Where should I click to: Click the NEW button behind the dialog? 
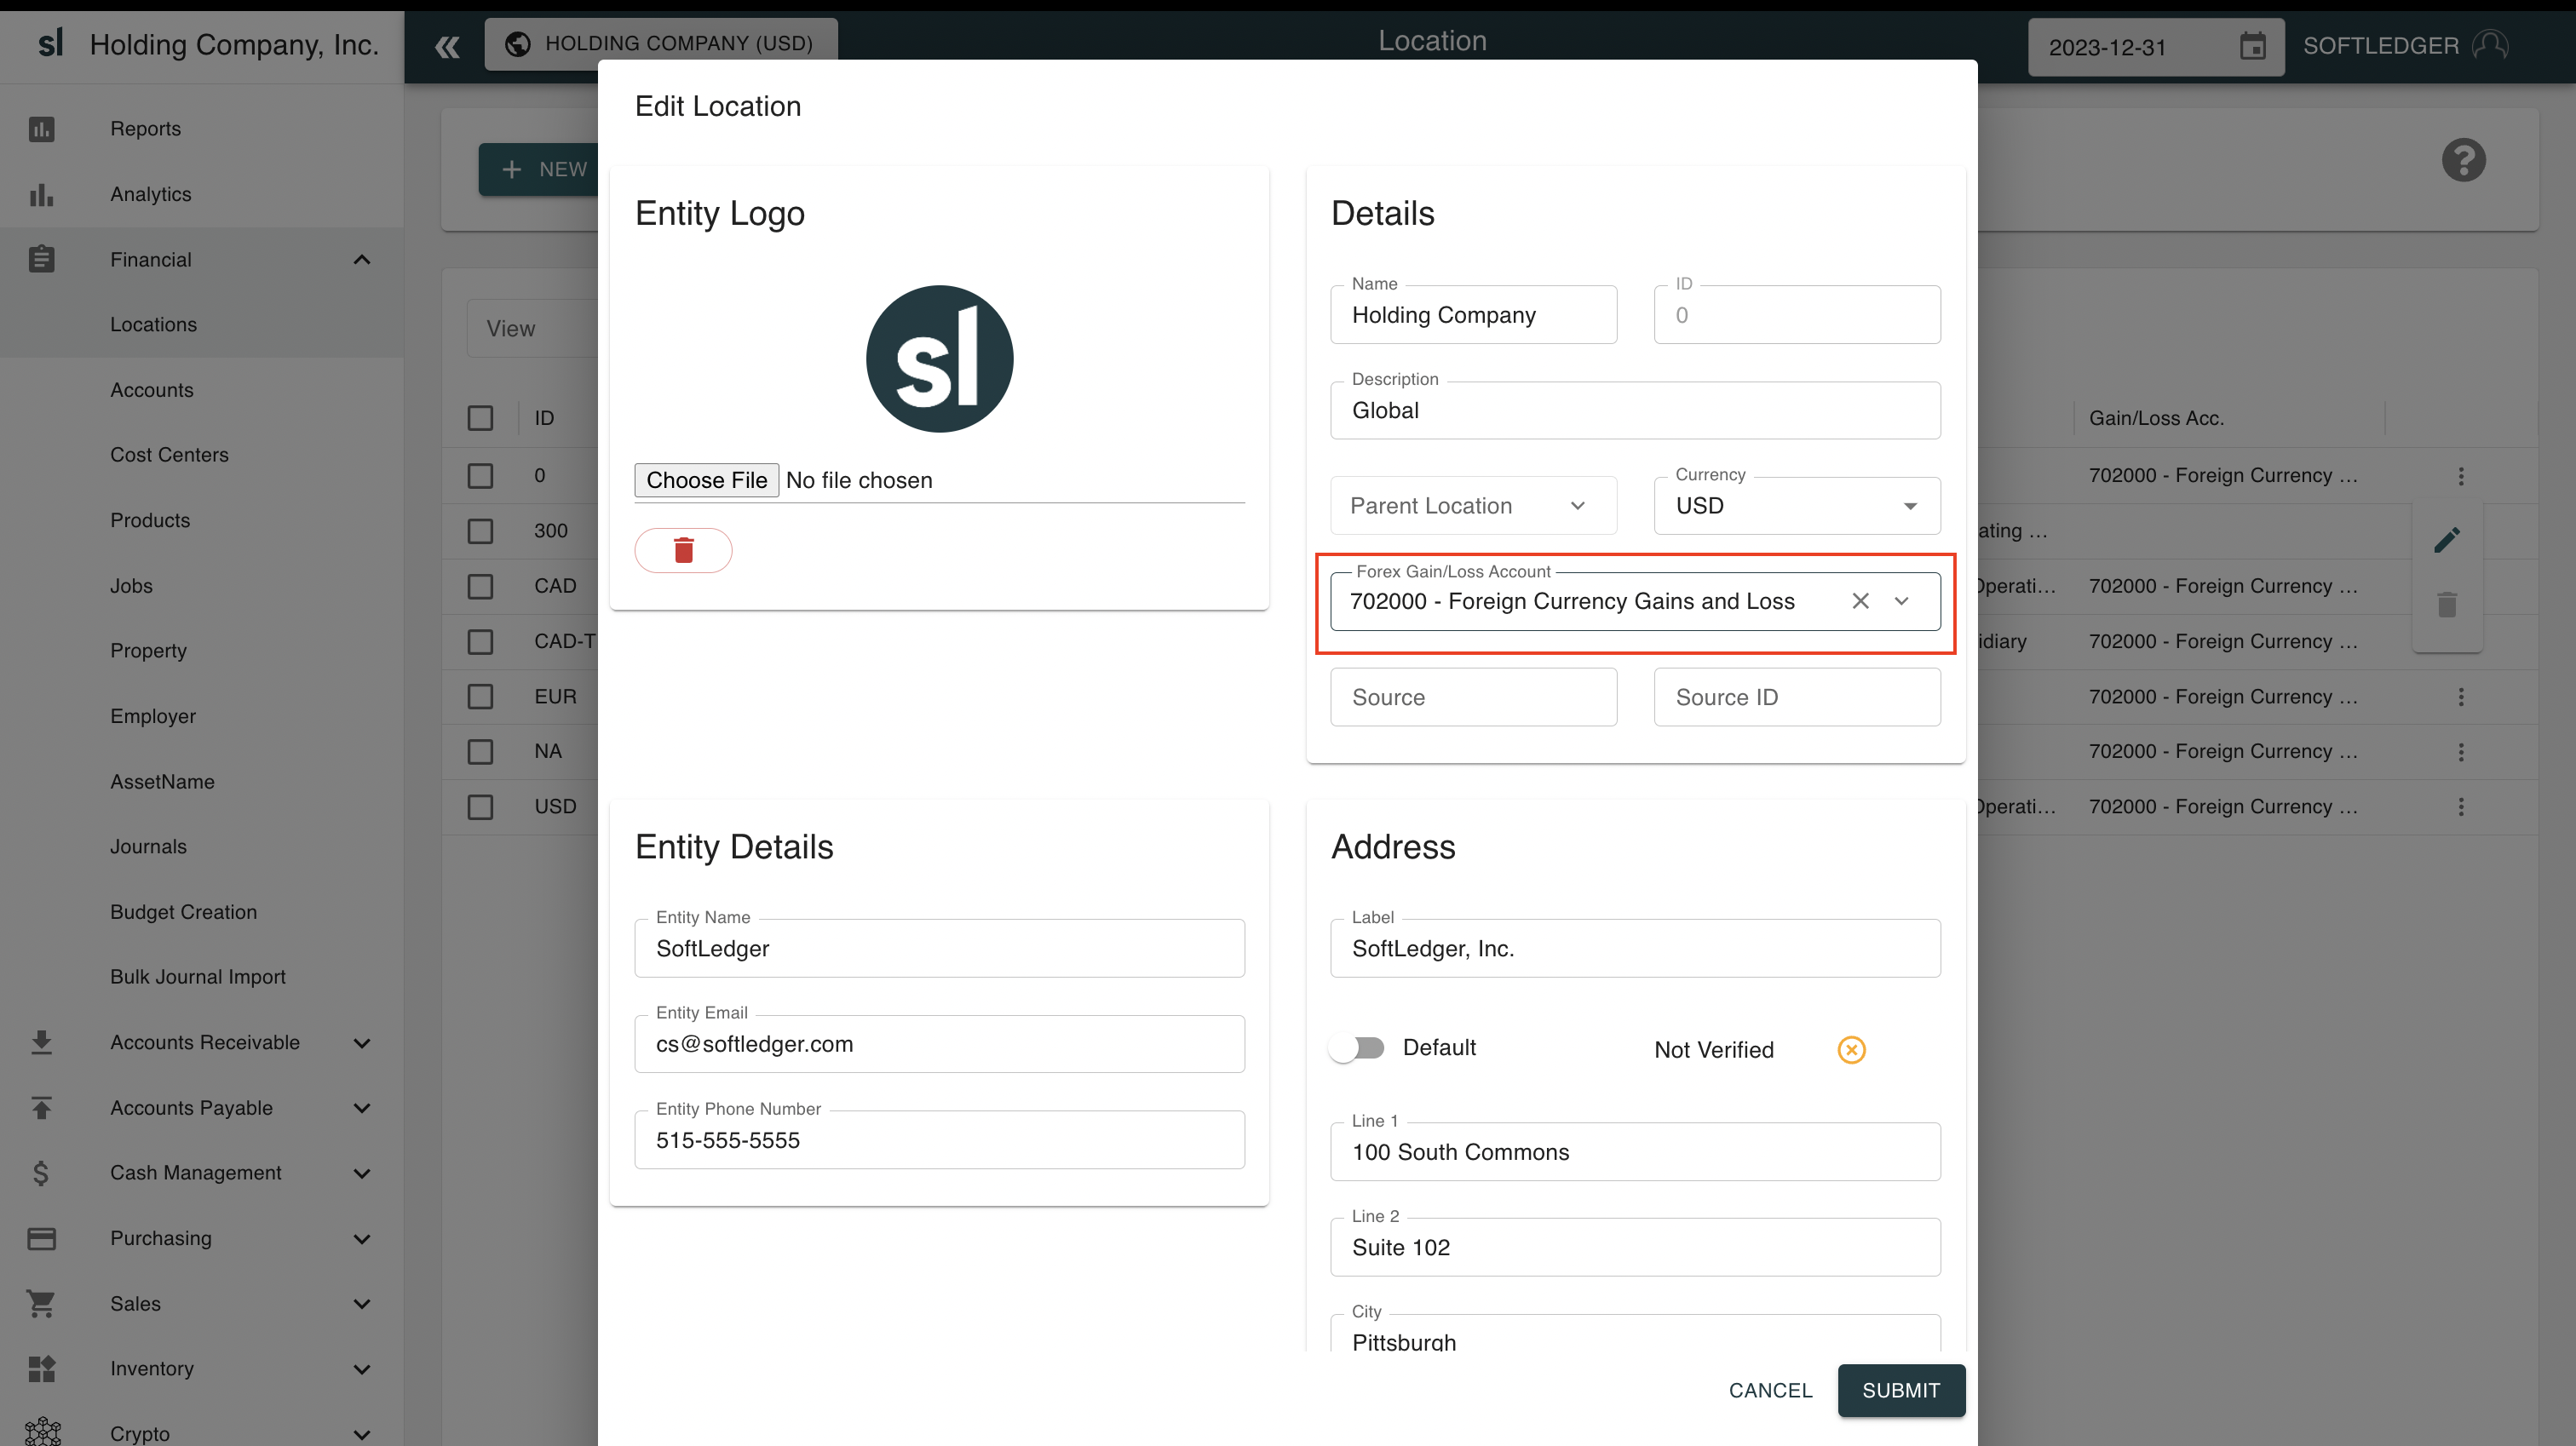[538, 169]
